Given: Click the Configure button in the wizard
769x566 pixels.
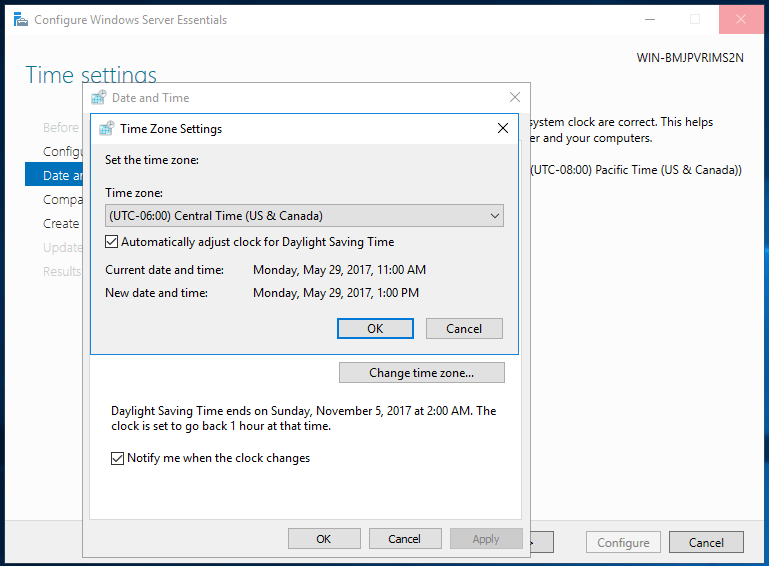Looking at the screenshot, I should pos(623,542).
